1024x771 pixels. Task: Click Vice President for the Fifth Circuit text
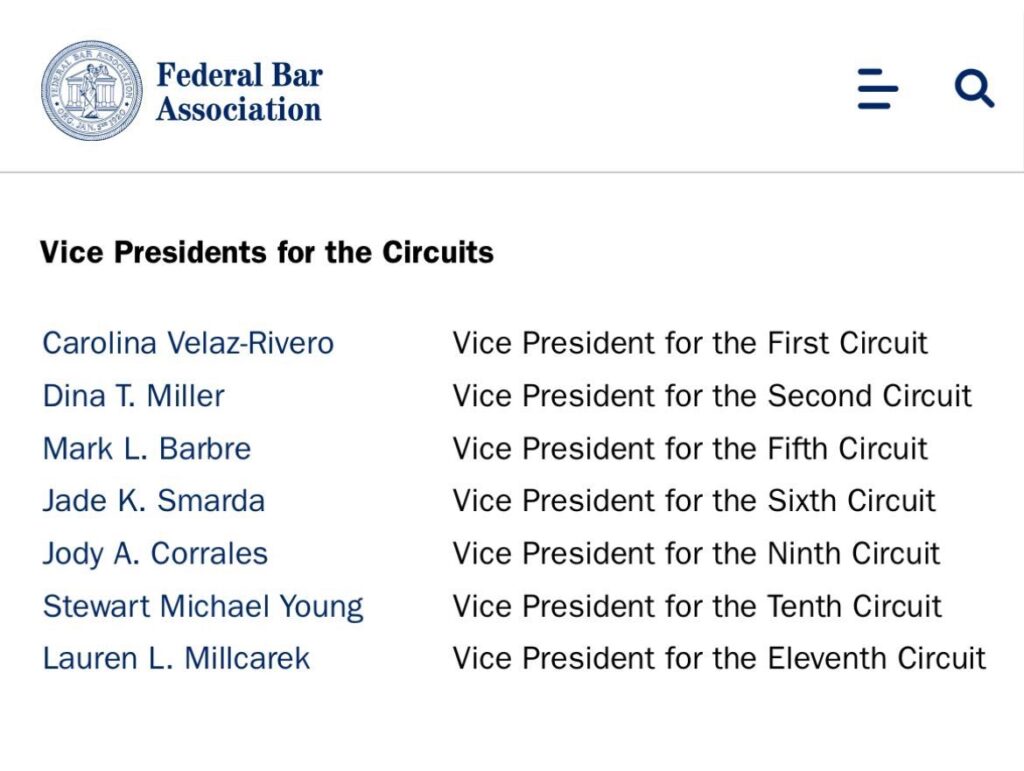690,448
